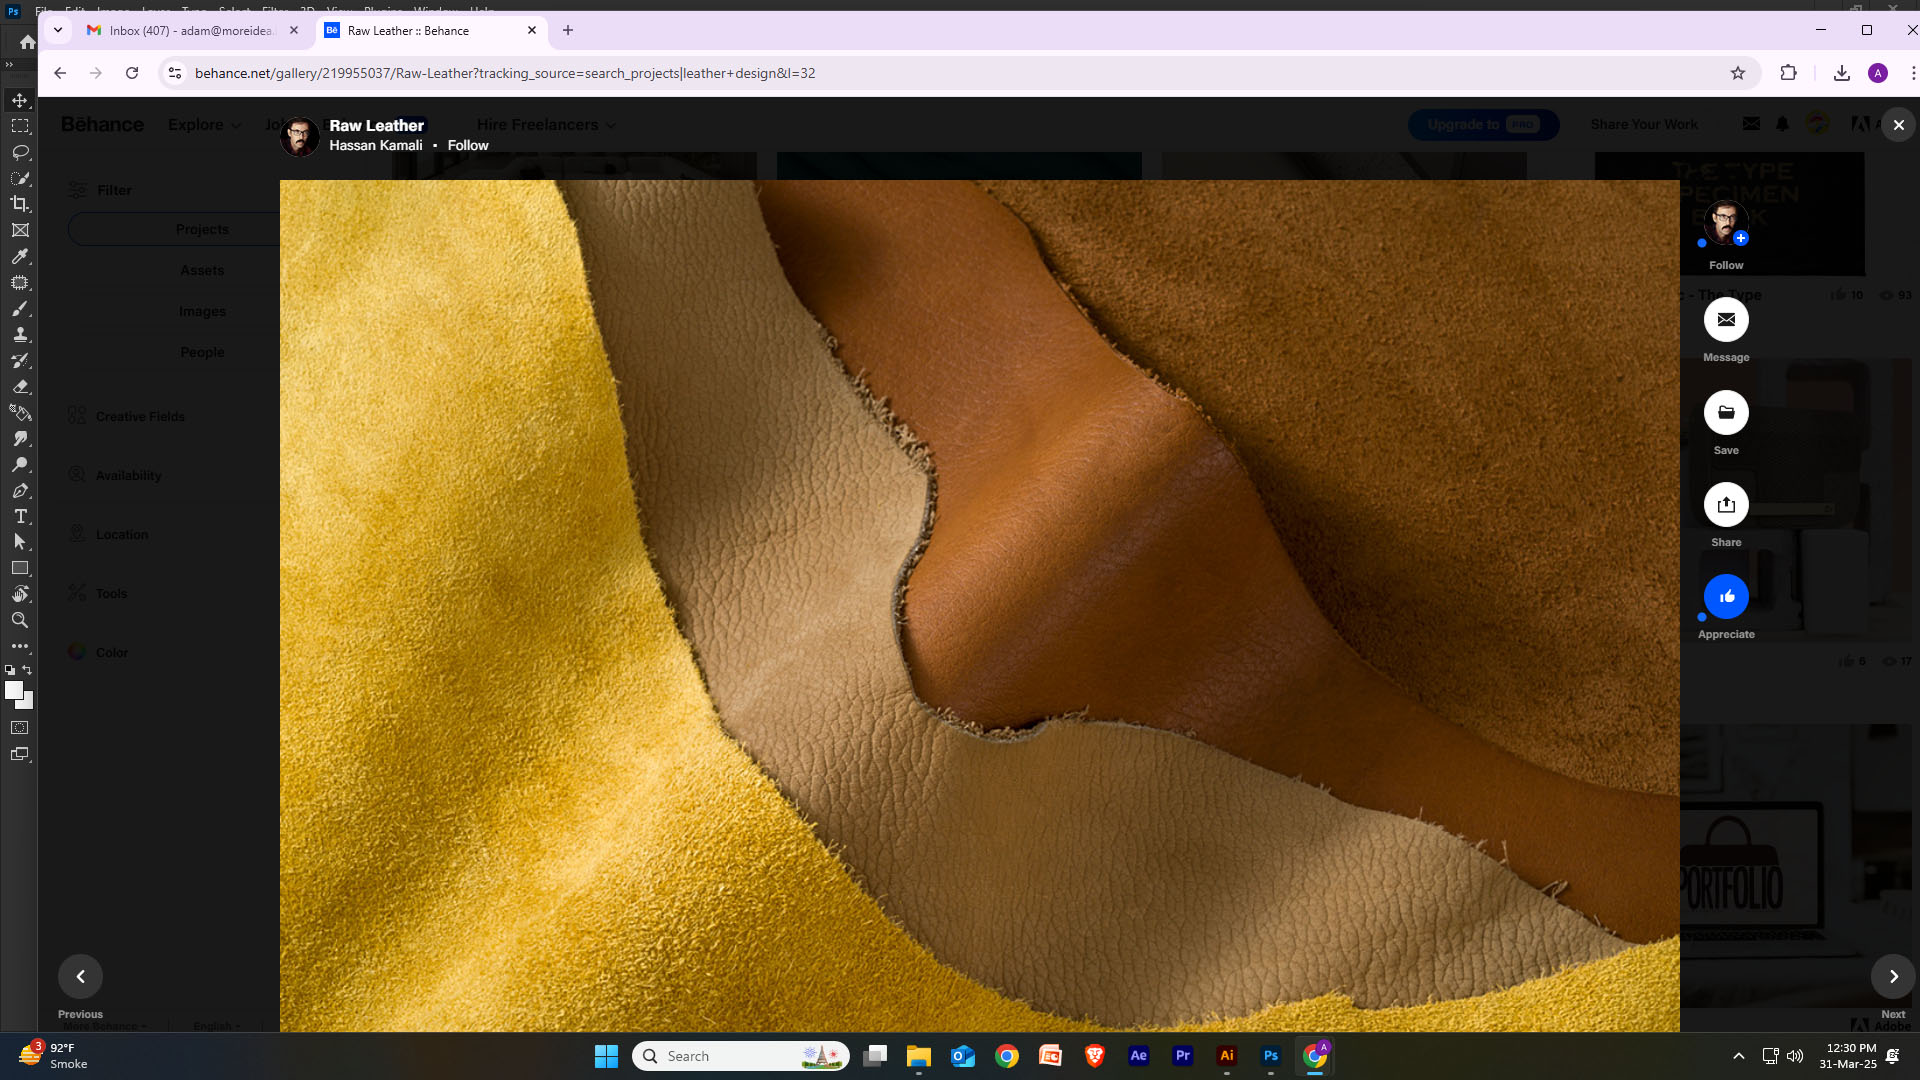This screenshot has width=1920, height=1080.
Task: Swap foreground and background colors
Action: click(27, 670)
